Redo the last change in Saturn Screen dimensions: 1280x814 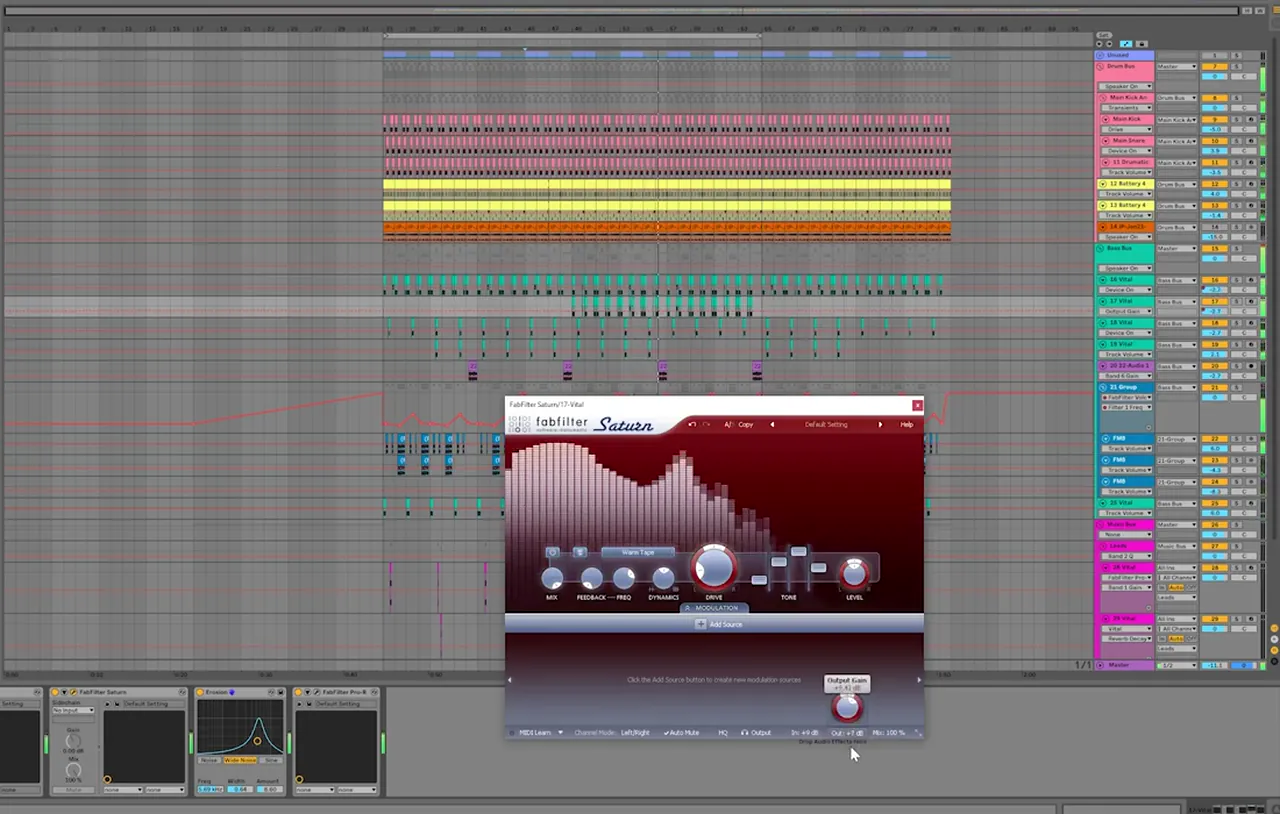point(706,424)
